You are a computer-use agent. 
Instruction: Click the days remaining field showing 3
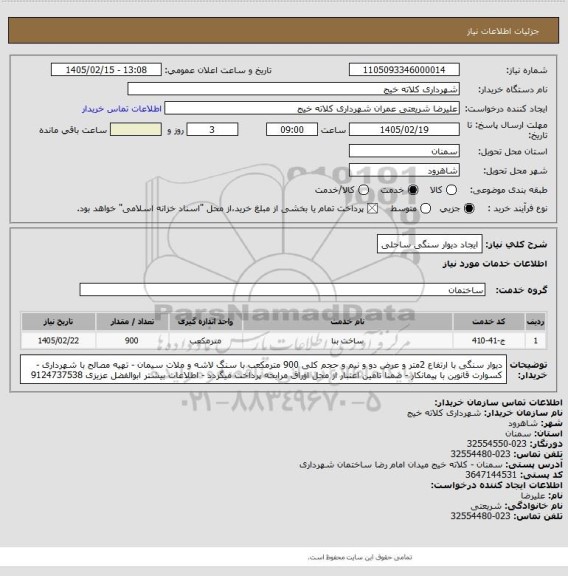pos(212,130)
